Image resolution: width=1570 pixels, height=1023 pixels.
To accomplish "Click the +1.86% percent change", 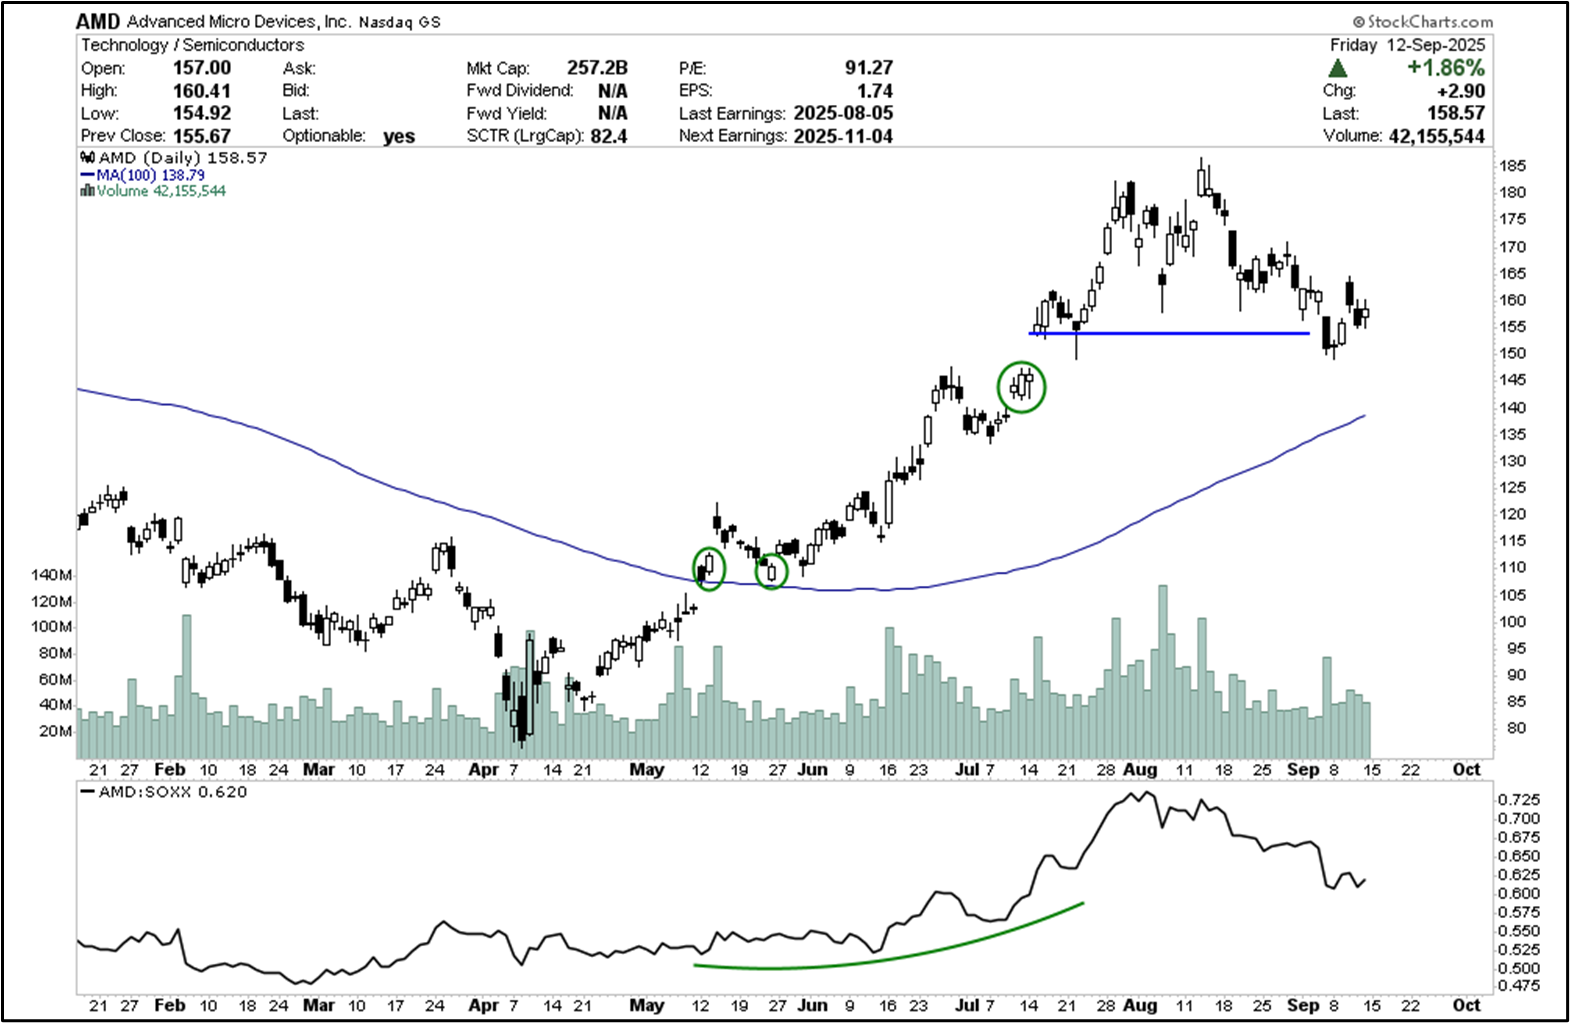I will (x=1445, y=68).
